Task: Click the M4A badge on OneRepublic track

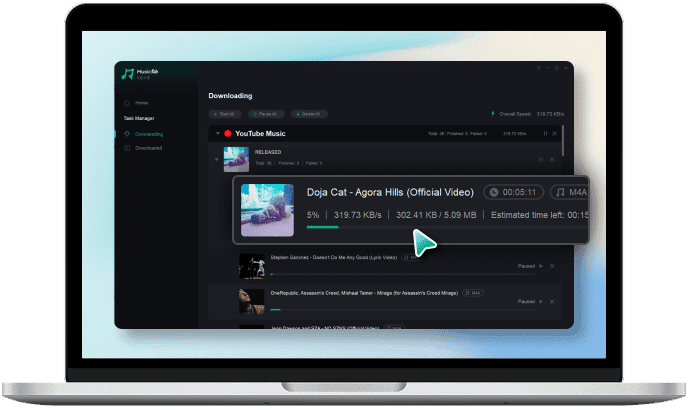Action: point(473,293)
